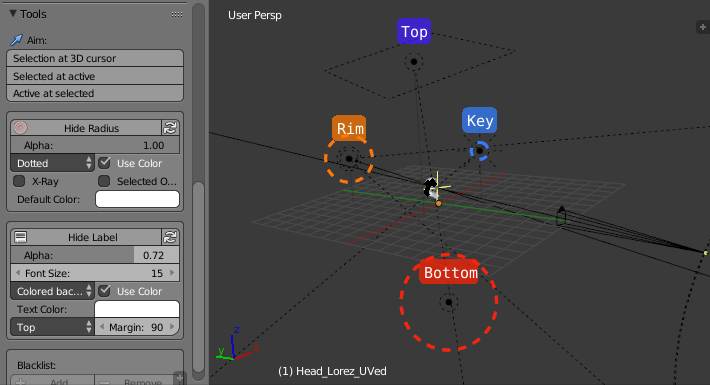Image resolution: width=710 pixels, height=385 pixels.
Task: Toggle the Selected Only checkbox
Action: pyautogui.click(x=104, y=181)
